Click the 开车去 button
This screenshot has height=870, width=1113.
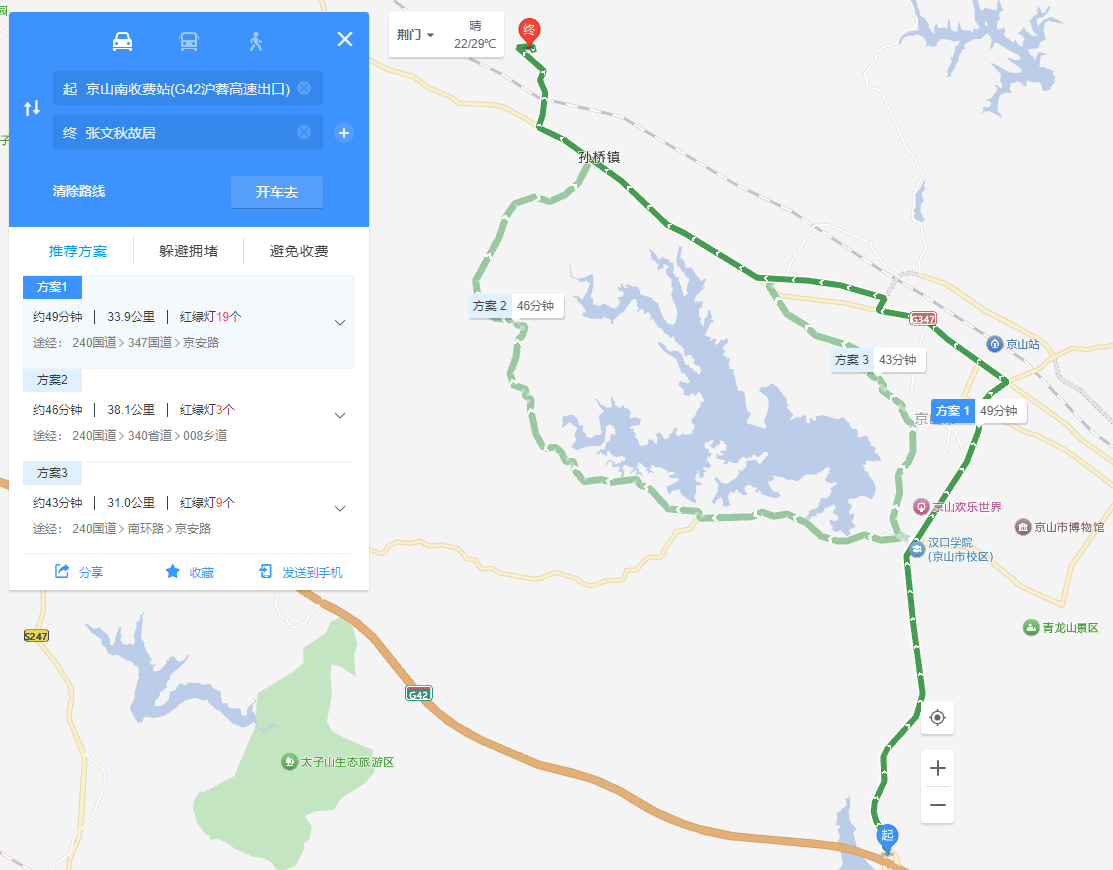click(277, 192)
